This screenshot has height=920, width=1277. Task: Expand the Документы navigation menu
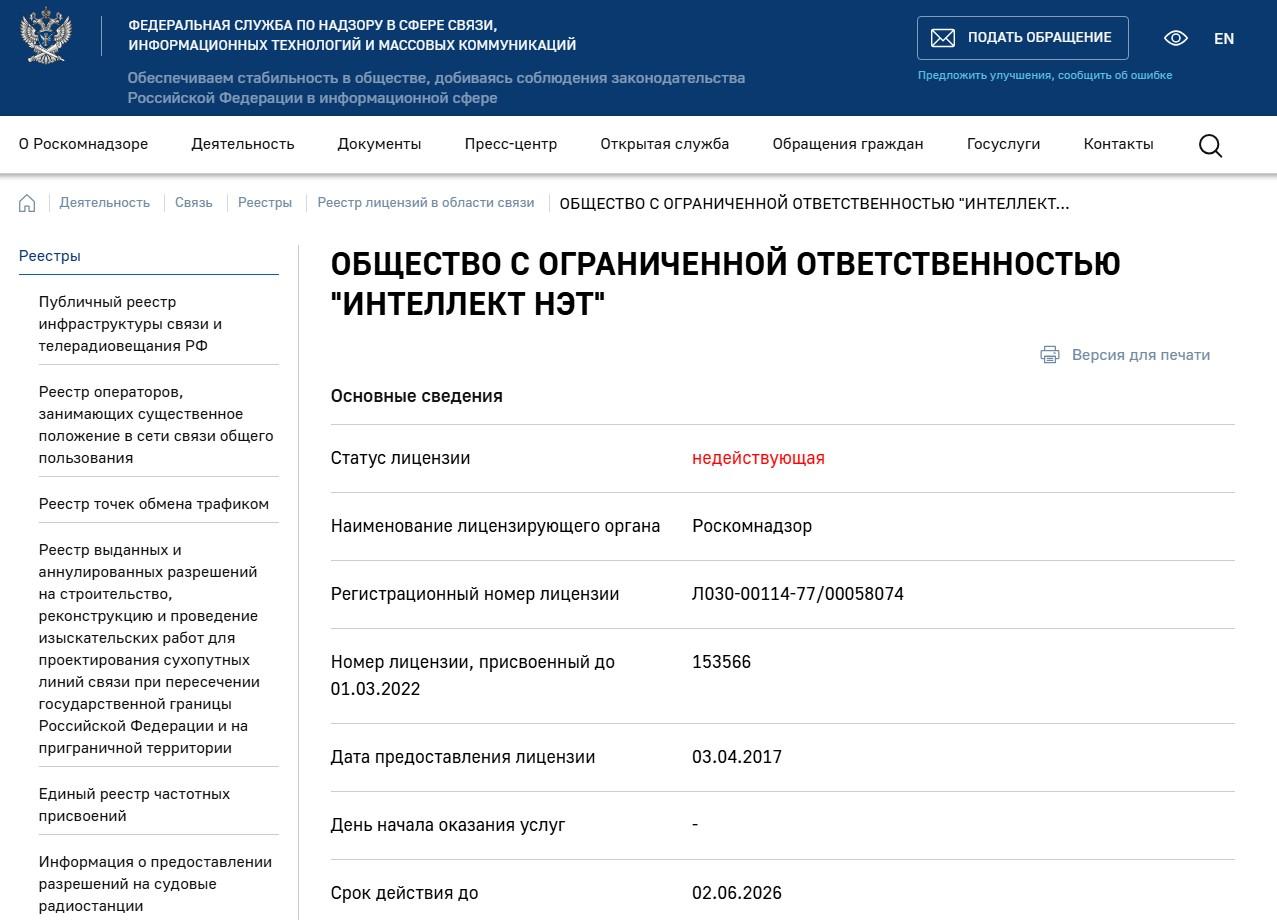click(x=379, y=144)
